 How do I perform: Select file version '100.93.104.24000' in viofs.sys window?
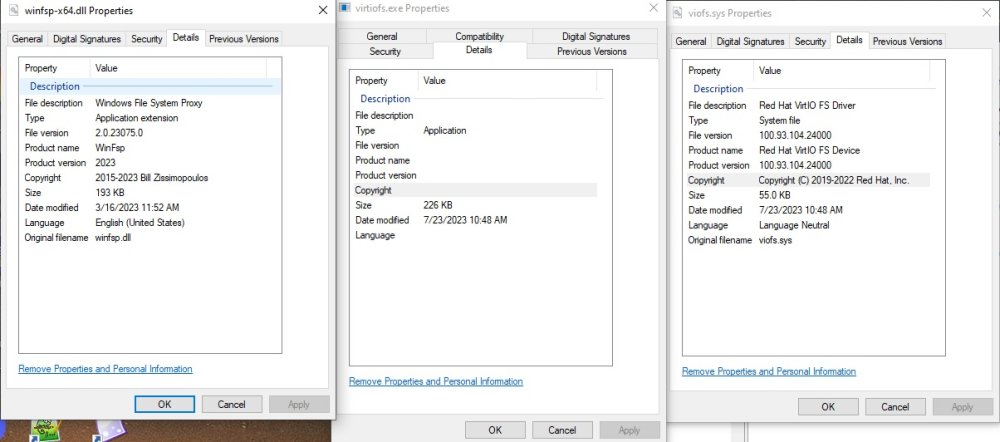point(795,135)
